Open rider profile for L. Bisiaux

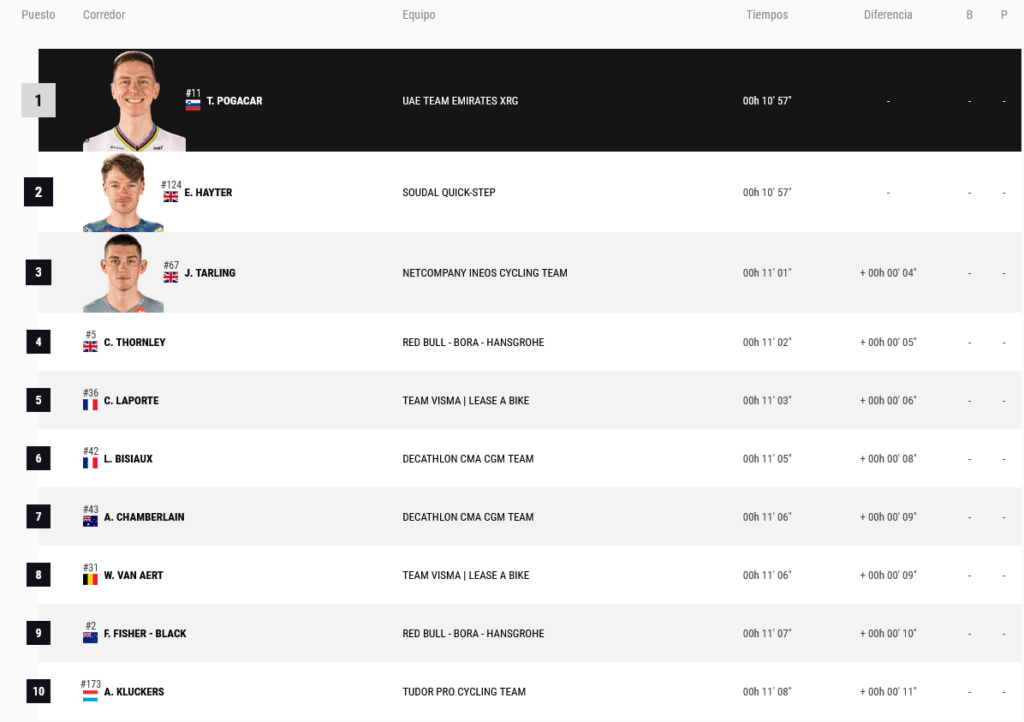(128, 459)
